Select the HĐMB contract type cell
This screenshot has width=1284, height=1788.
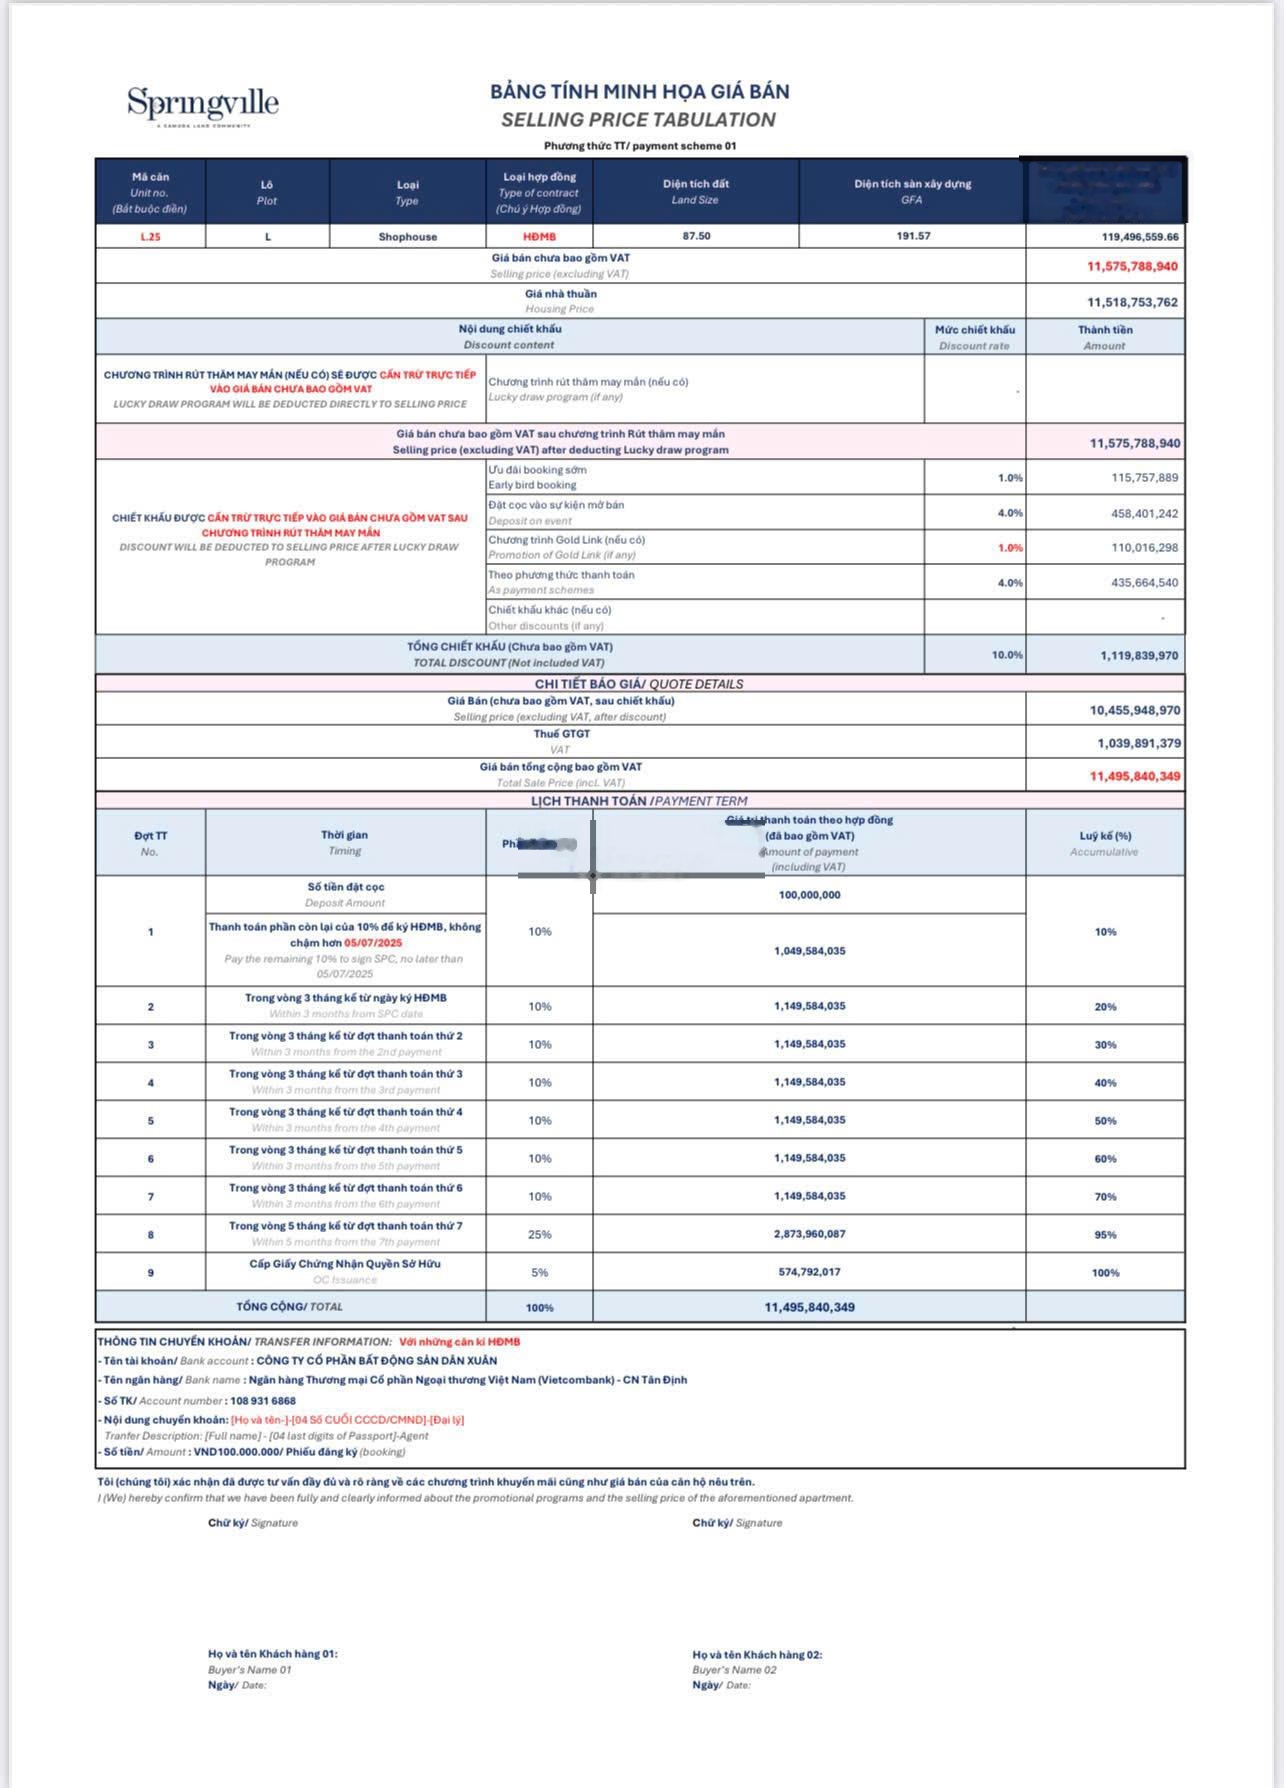coord(539,237)
